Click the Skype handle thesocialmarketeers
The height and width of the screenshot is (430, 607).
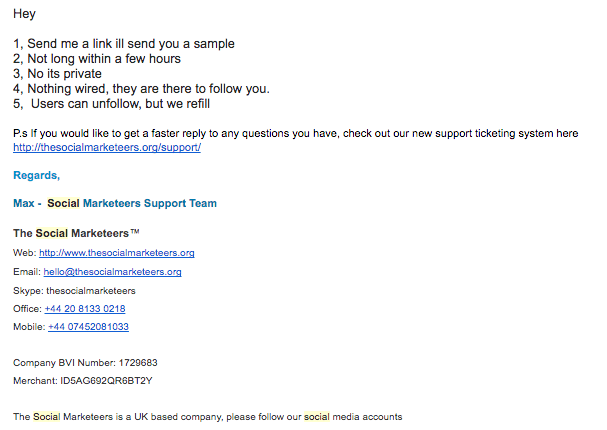pyautogui.click(x=91, y=291)
